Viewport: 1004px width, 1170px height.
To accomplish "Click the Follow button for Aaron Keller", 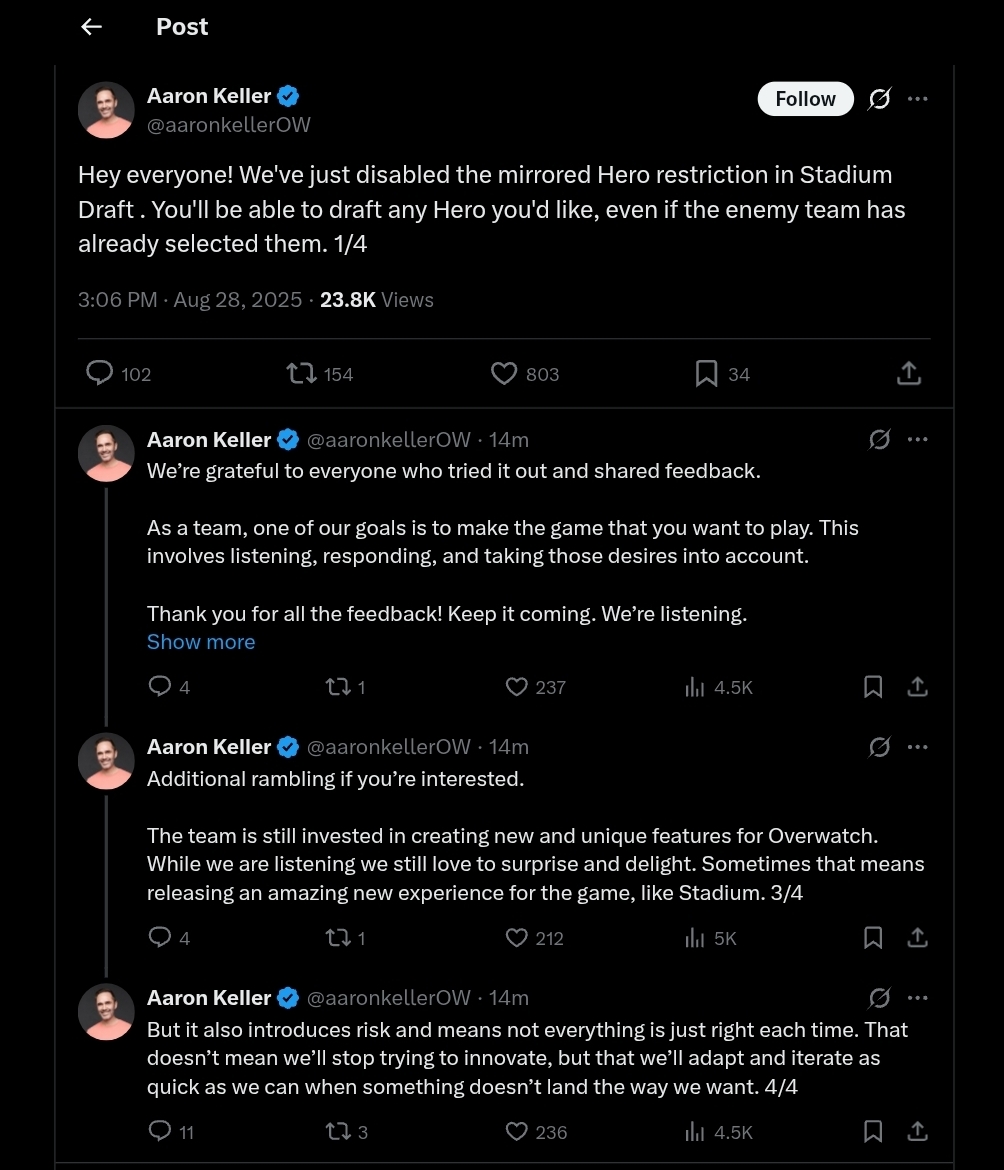I will [x=805, y=98].
